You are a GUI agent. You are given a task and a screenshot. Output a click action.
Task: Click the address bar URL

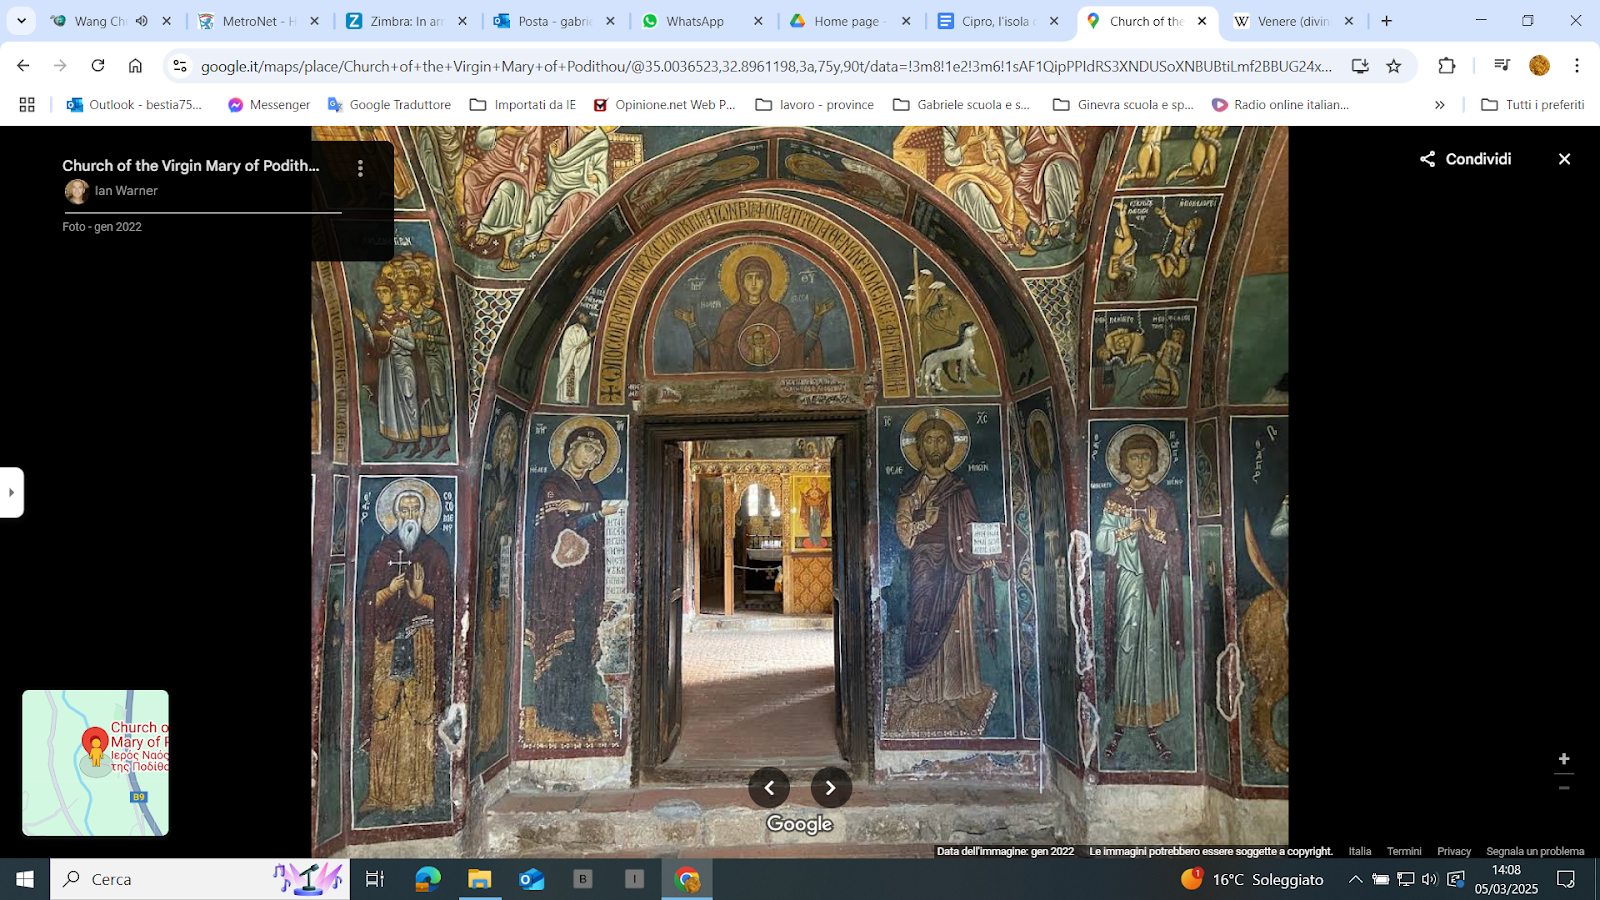click(x=766, y=66)
